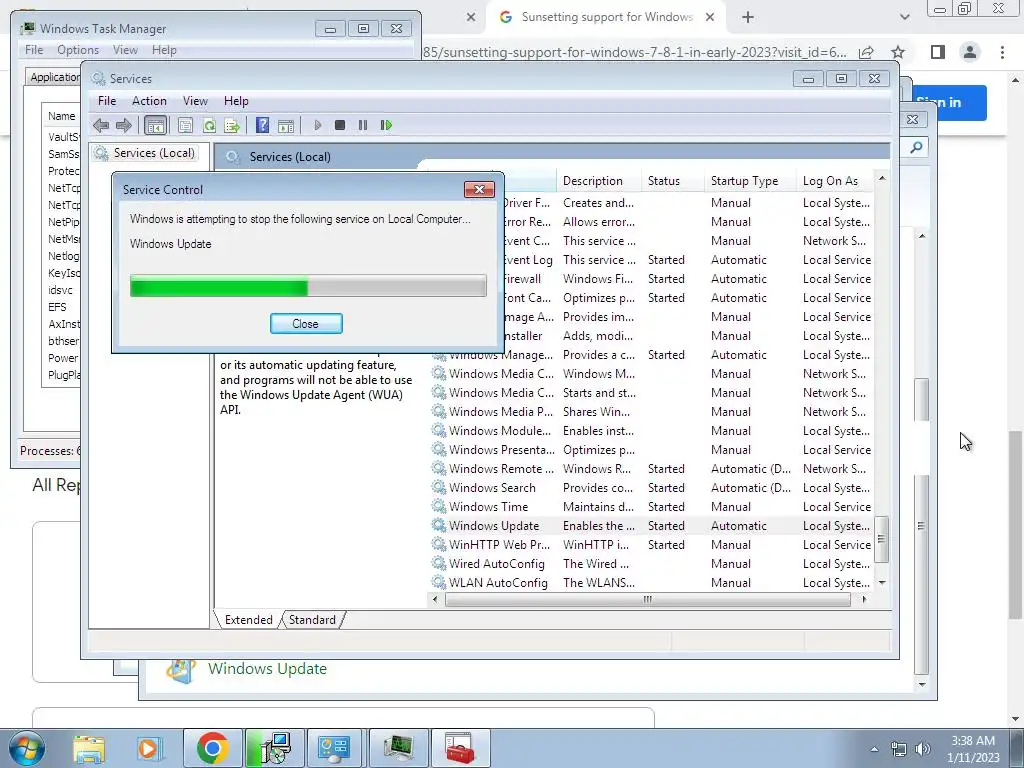Open the Help menu in Services window
Screen dimensions: 1024x768
tap(236, 101)
